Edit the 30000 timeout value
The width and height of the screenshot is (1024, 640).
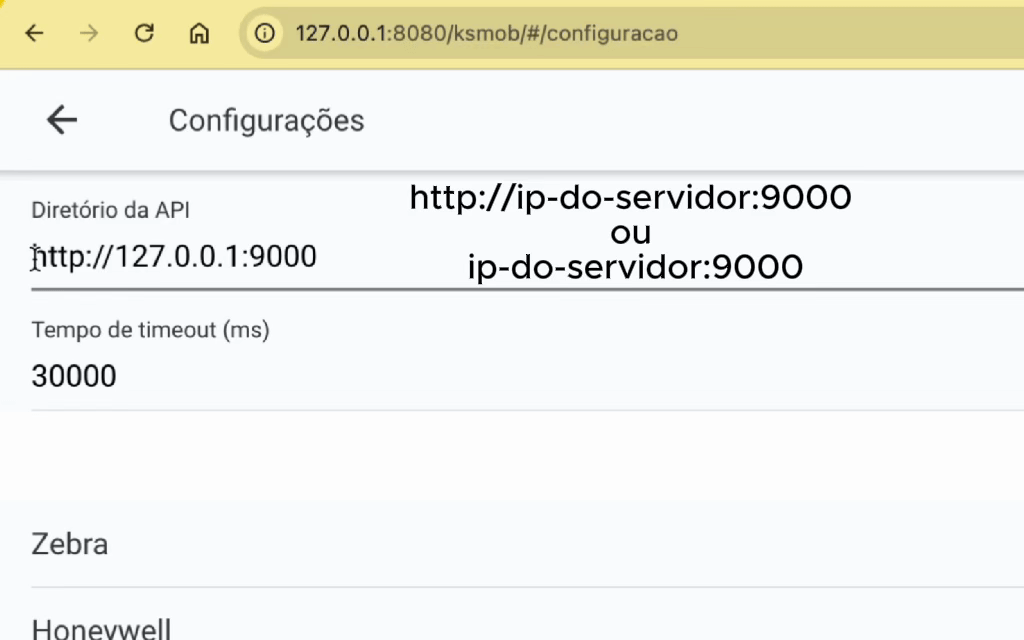(x=74, y=377)
